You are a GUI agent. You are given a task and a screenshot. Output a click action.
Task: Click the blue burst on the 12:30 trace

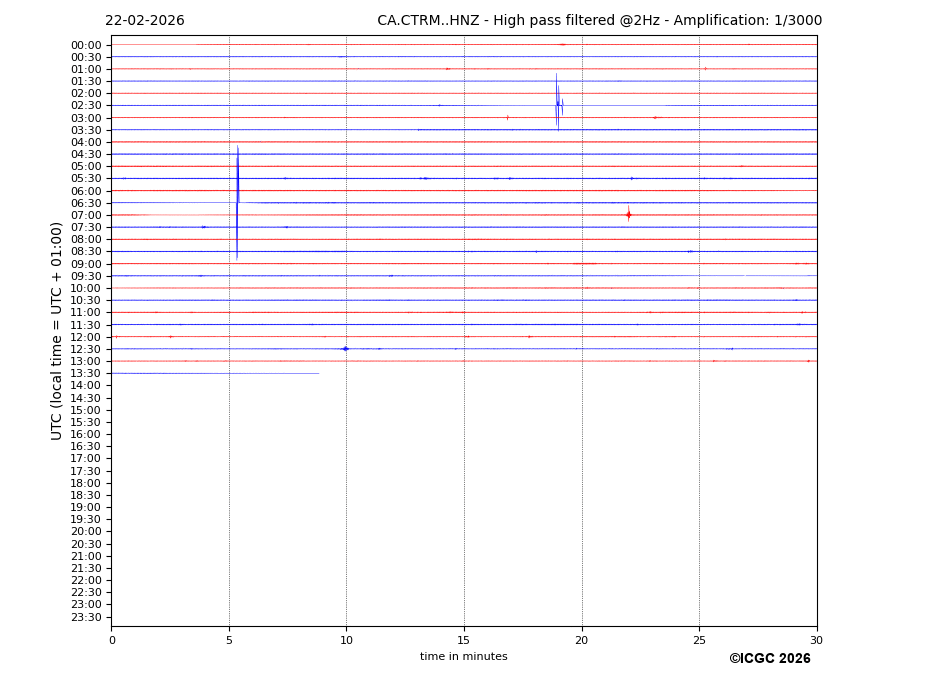(x=345, y=348)
